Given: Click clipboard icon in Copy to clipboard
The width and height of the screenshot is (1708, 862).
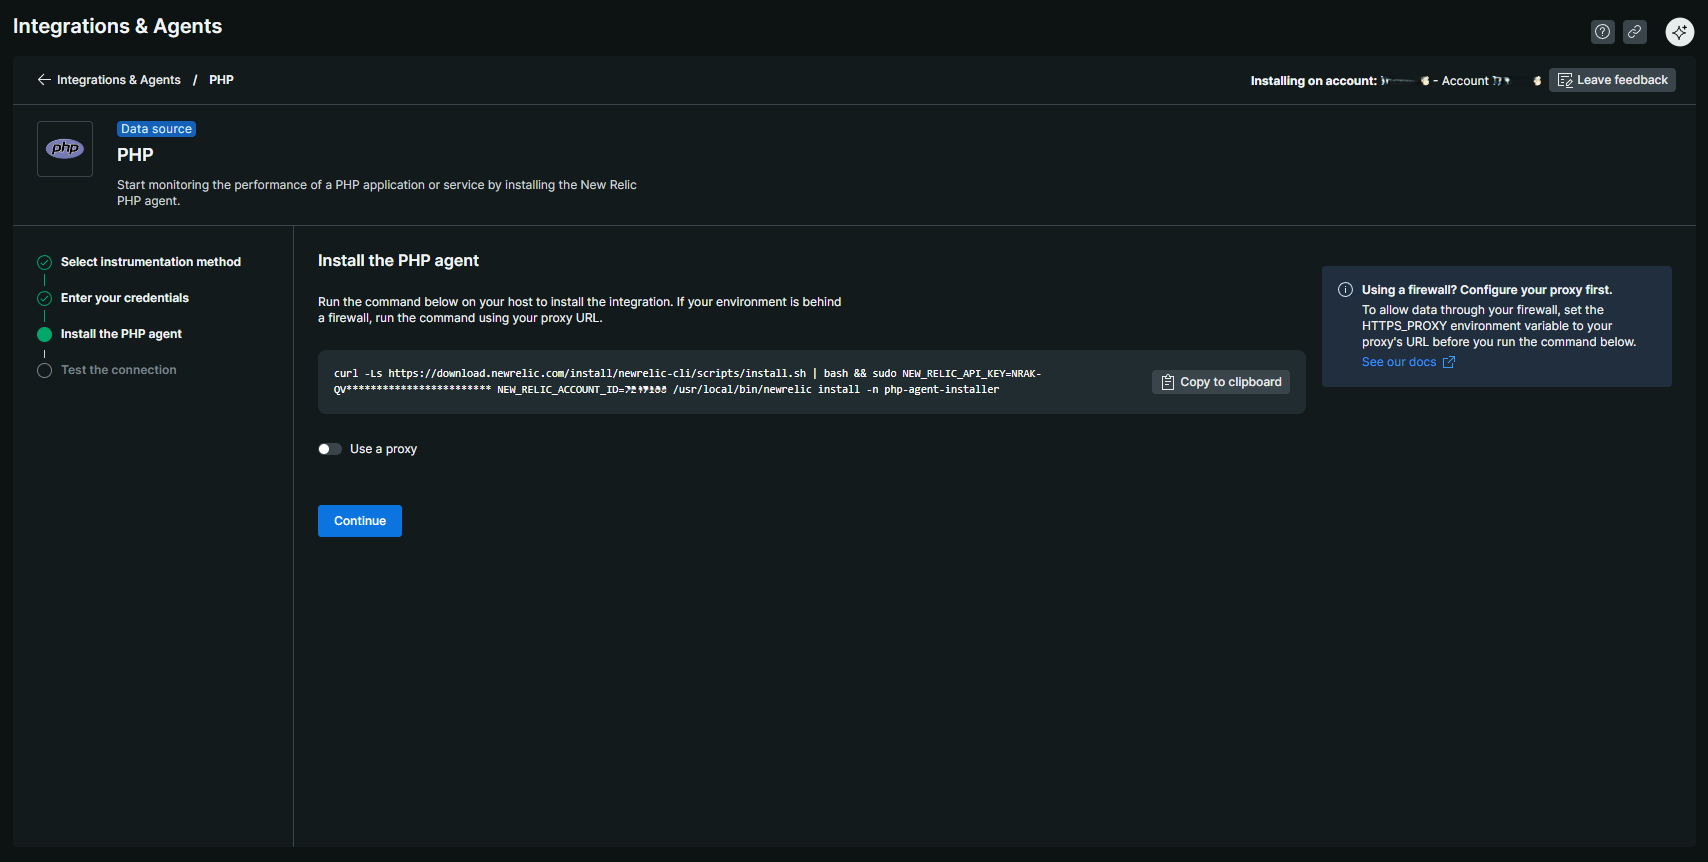Looking at the screenshot, I should (x=1167, y=382).
